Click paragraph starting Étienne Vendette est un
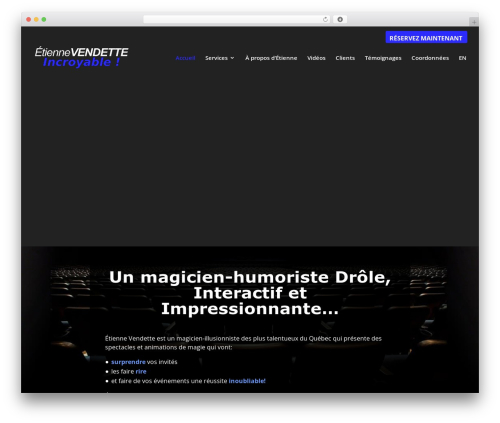500x423 pixels. click(243, 343)
